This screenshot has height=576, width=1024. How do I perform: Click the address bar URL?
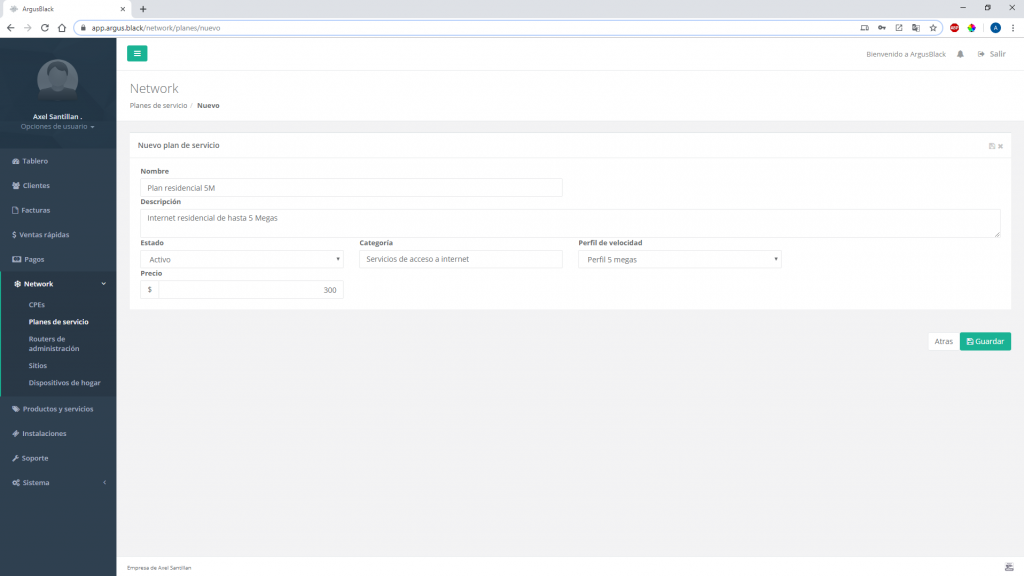pyautogui.click(x=155, y=28)
